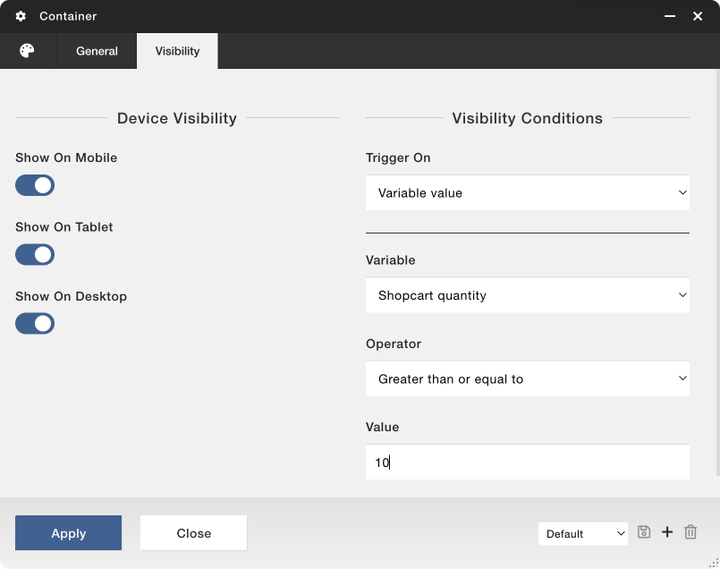The image size is (720, 569).
Task: Open the Trigger On dropdown
Action: click(527, 193)
